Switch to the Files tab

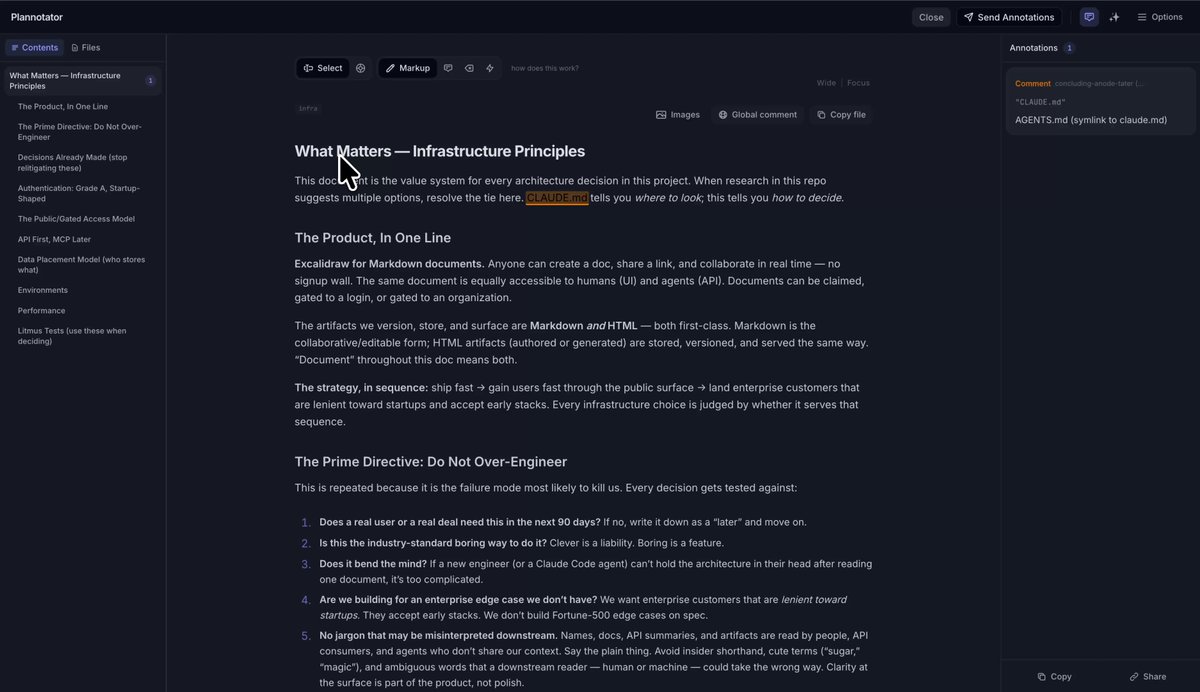pos(85,47)
